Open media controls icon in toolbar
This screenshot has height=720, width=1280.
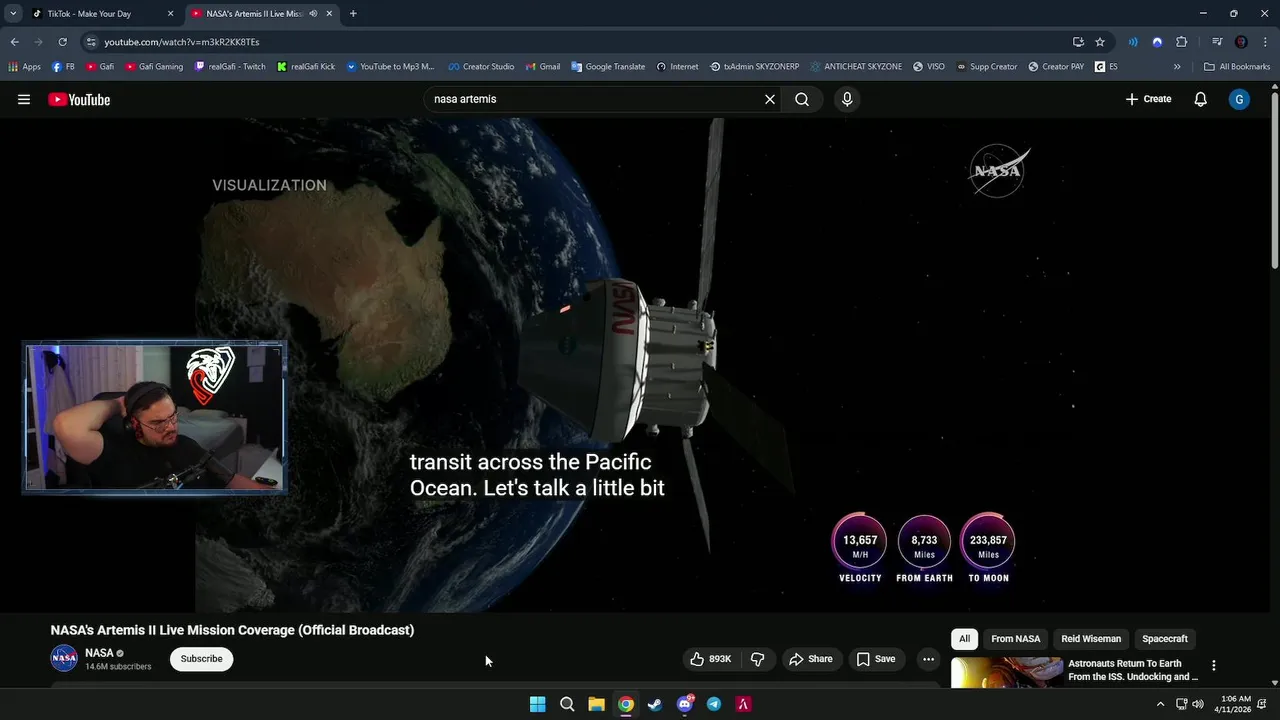pyautogui.click(x=1217, y=42)
